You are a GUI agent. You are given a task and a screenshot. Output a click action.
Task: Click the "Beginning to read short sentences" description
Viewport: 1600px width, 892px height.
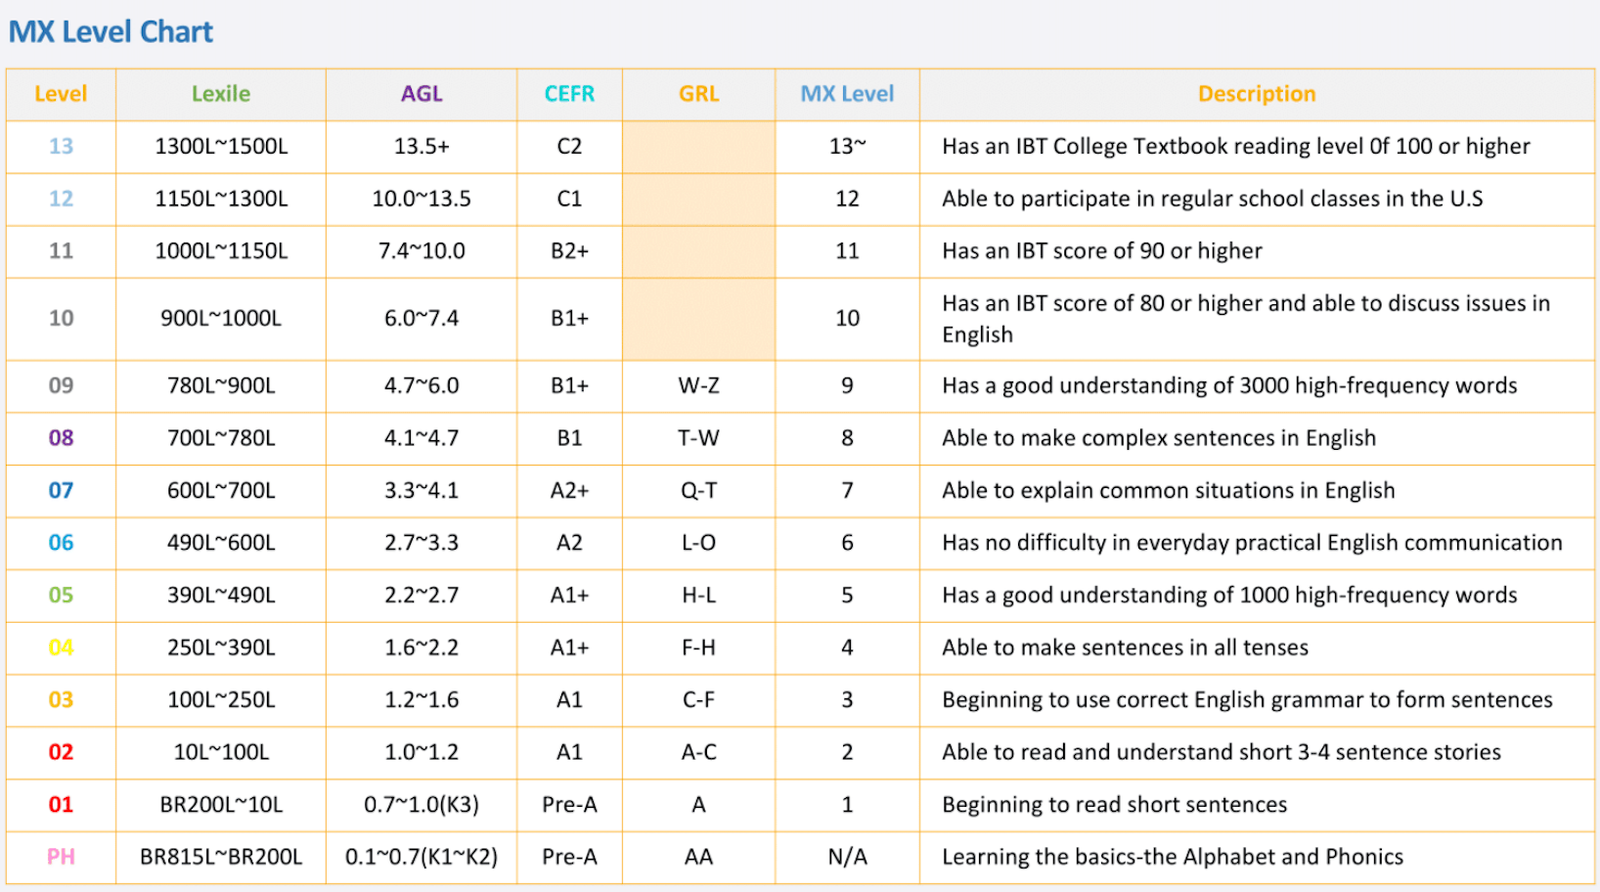tap(1114, 805)
